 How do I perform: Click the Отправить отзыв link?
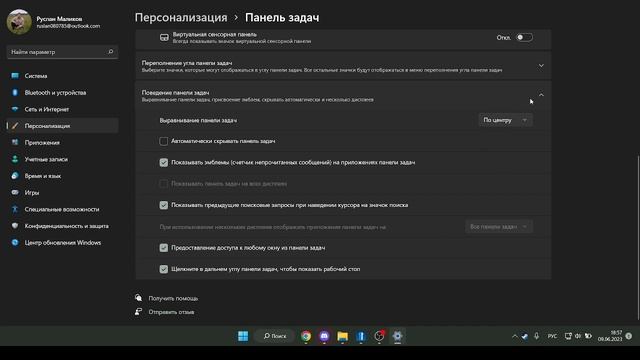point(171,312)
